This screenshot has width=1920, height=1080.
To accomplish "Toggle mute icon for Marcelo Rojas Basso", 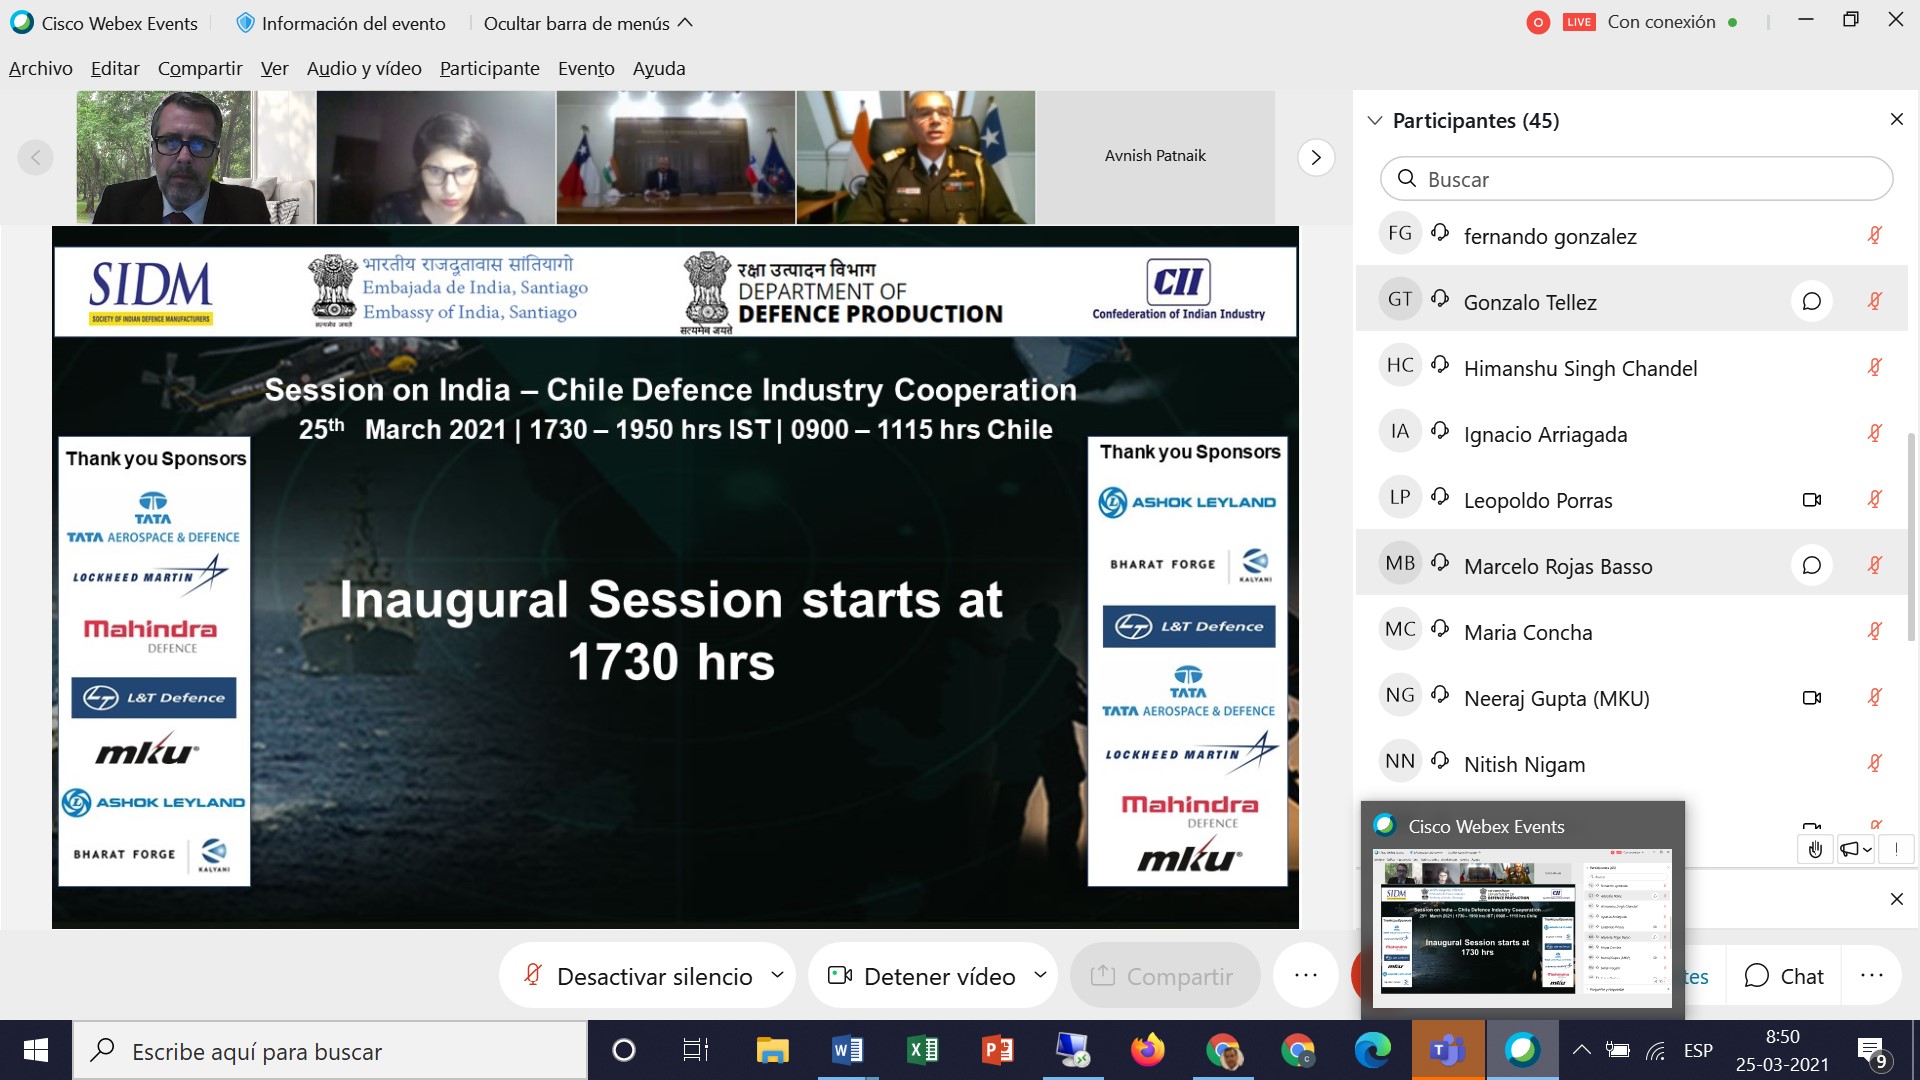I will (x=1875, y=565).
